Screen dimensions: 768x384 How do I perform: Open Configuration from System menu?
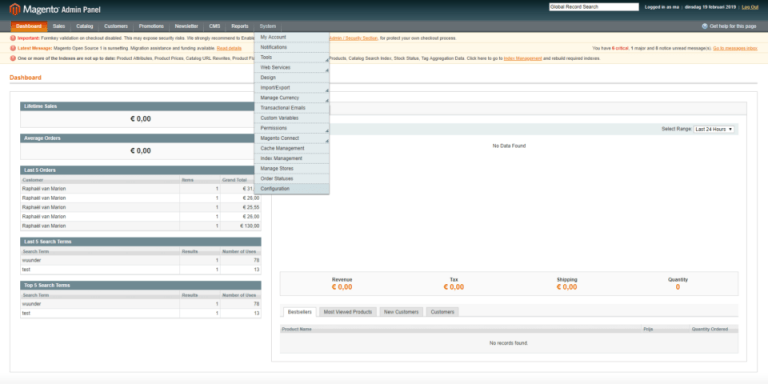coord(291,189)
